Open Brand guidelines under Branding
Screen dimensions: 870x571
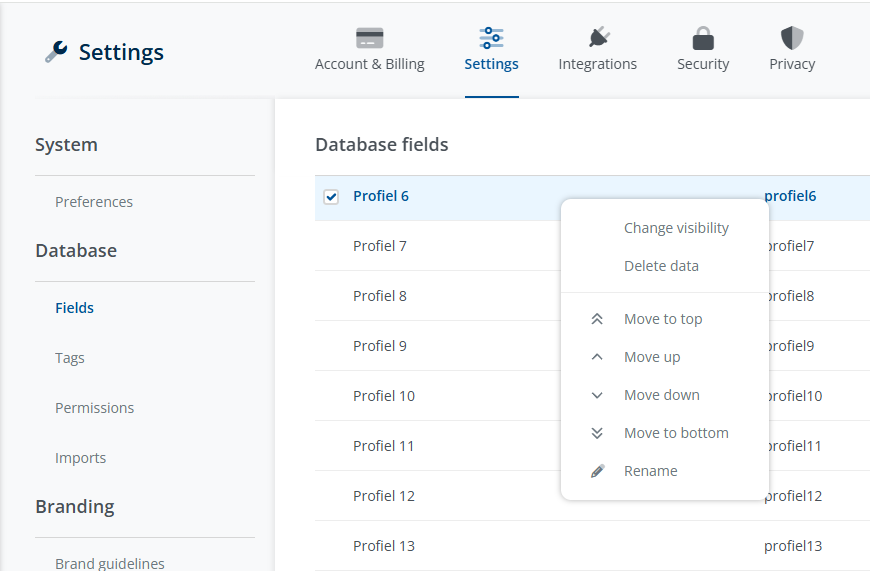[110, 563]
